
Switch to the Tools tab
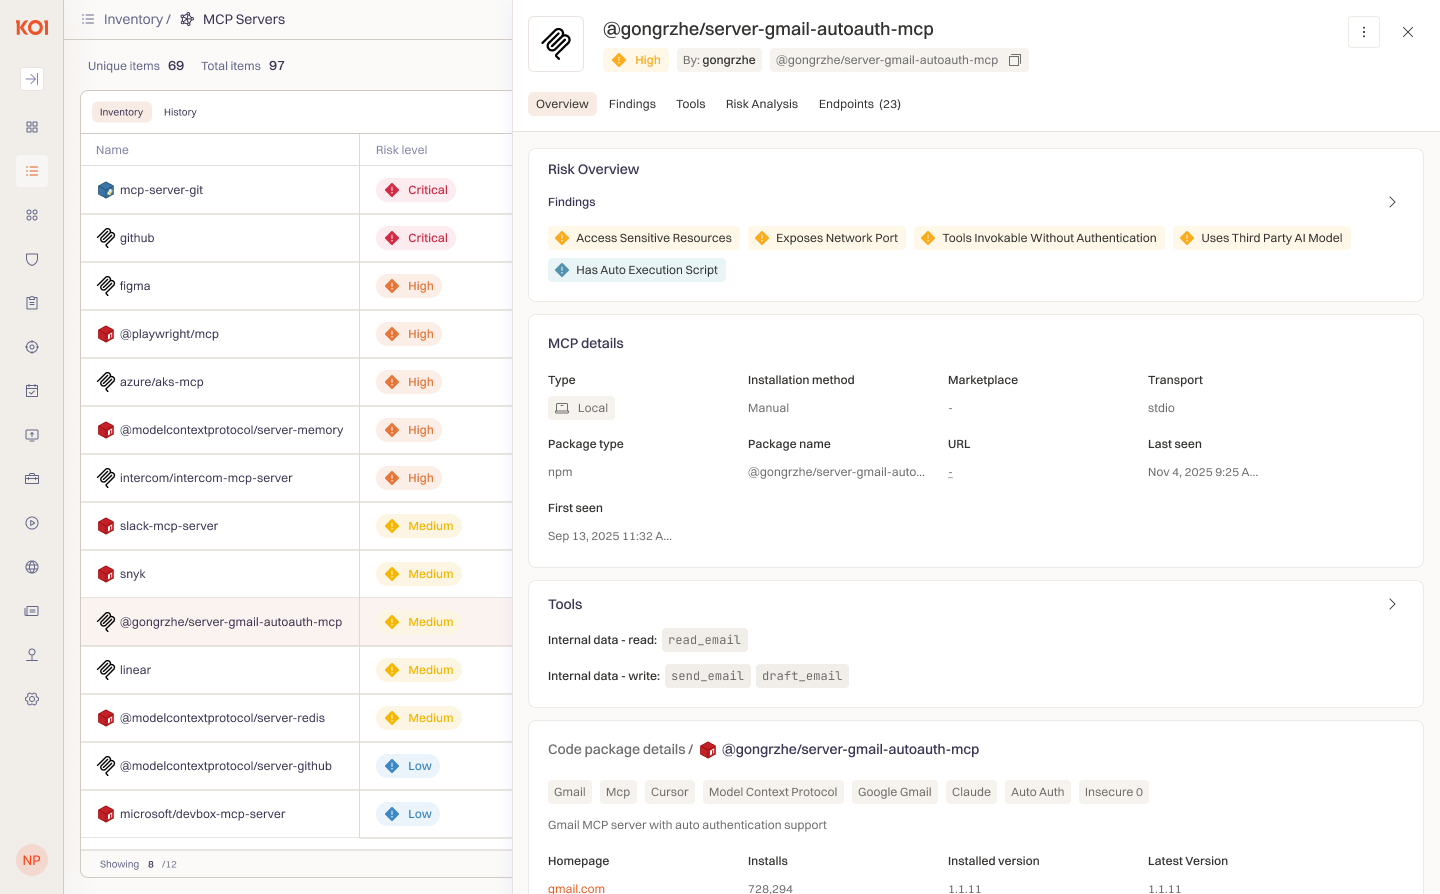point(691,104)
